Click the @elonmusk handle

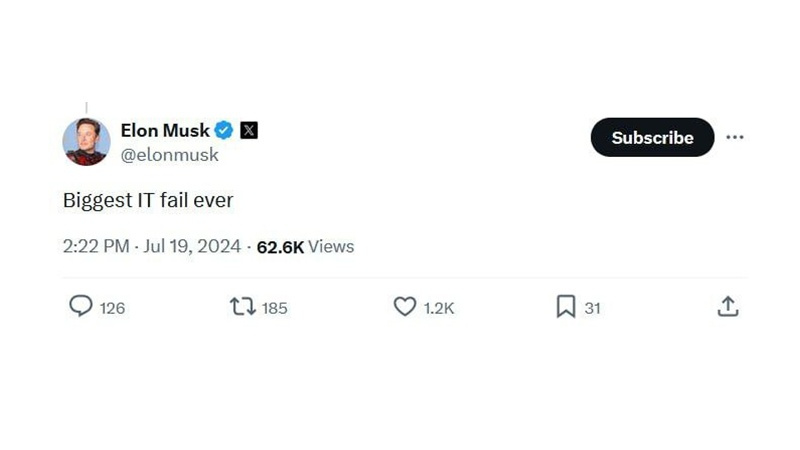[x=169, y=155]
